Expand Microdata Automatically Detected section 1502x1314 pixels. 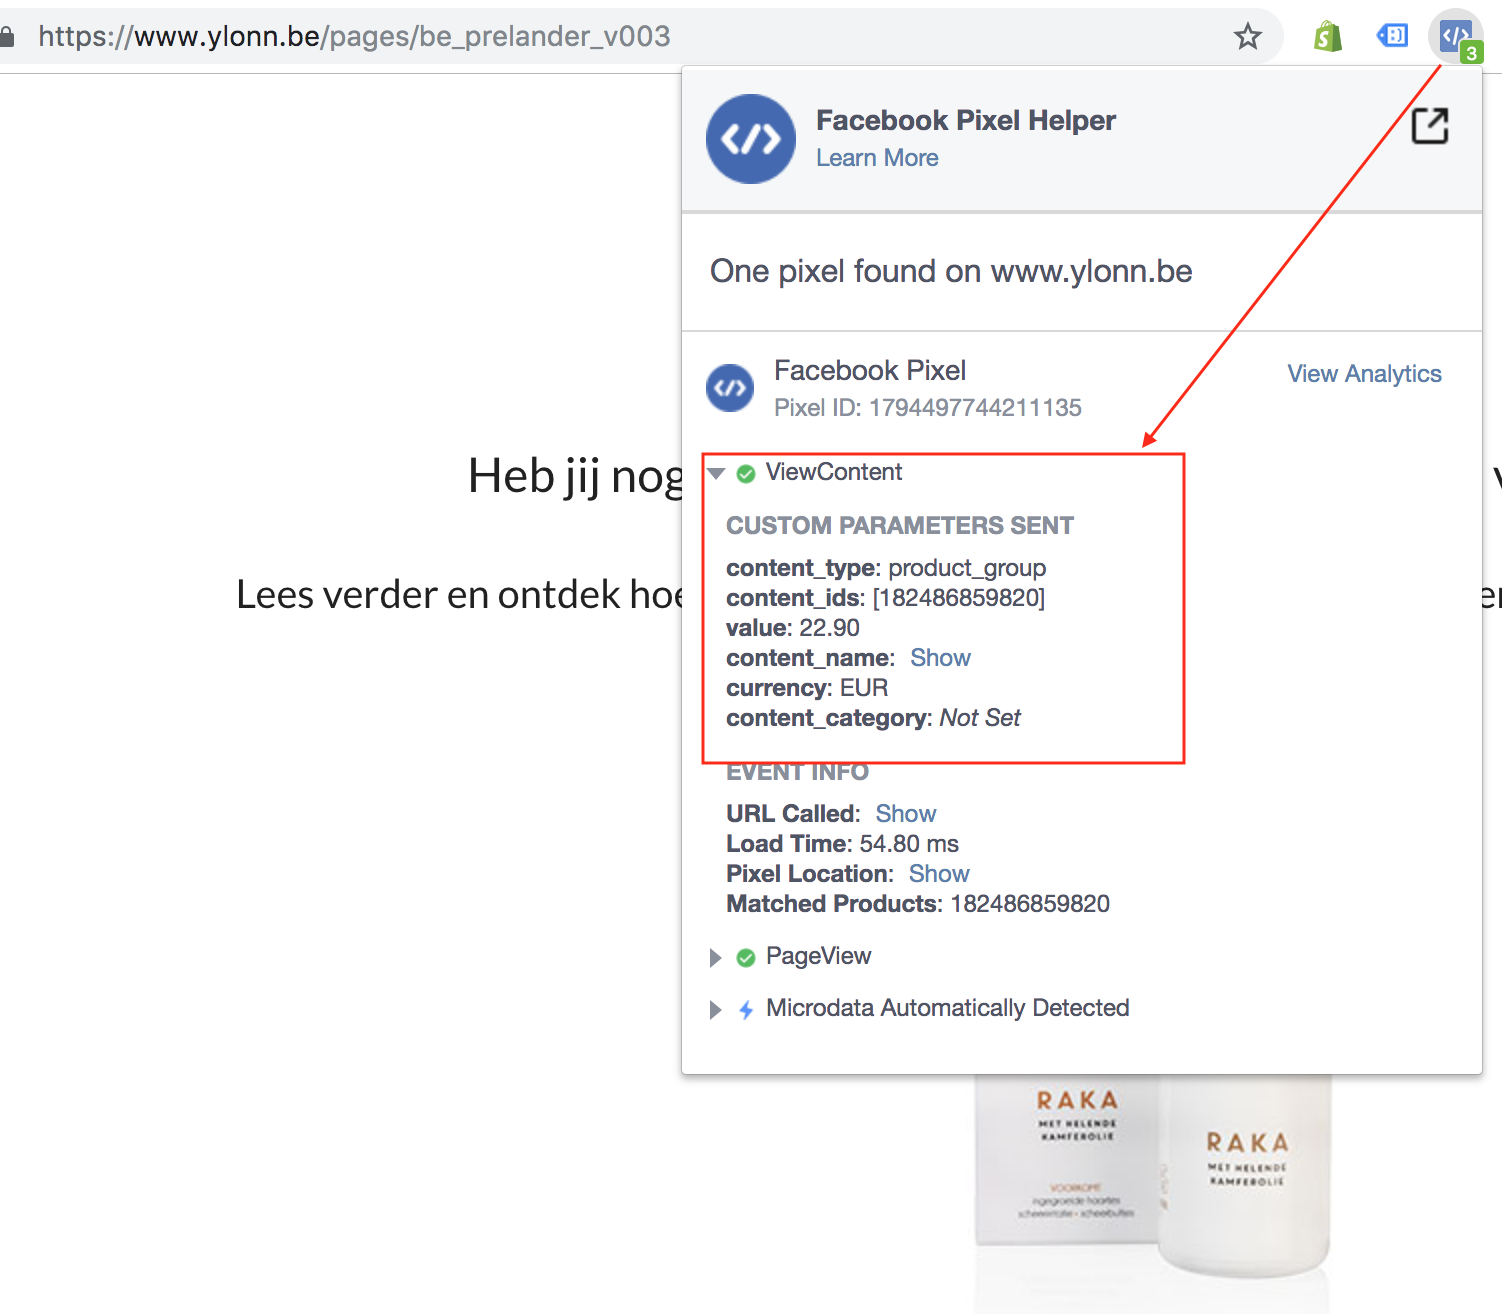tap(715, 1009)
